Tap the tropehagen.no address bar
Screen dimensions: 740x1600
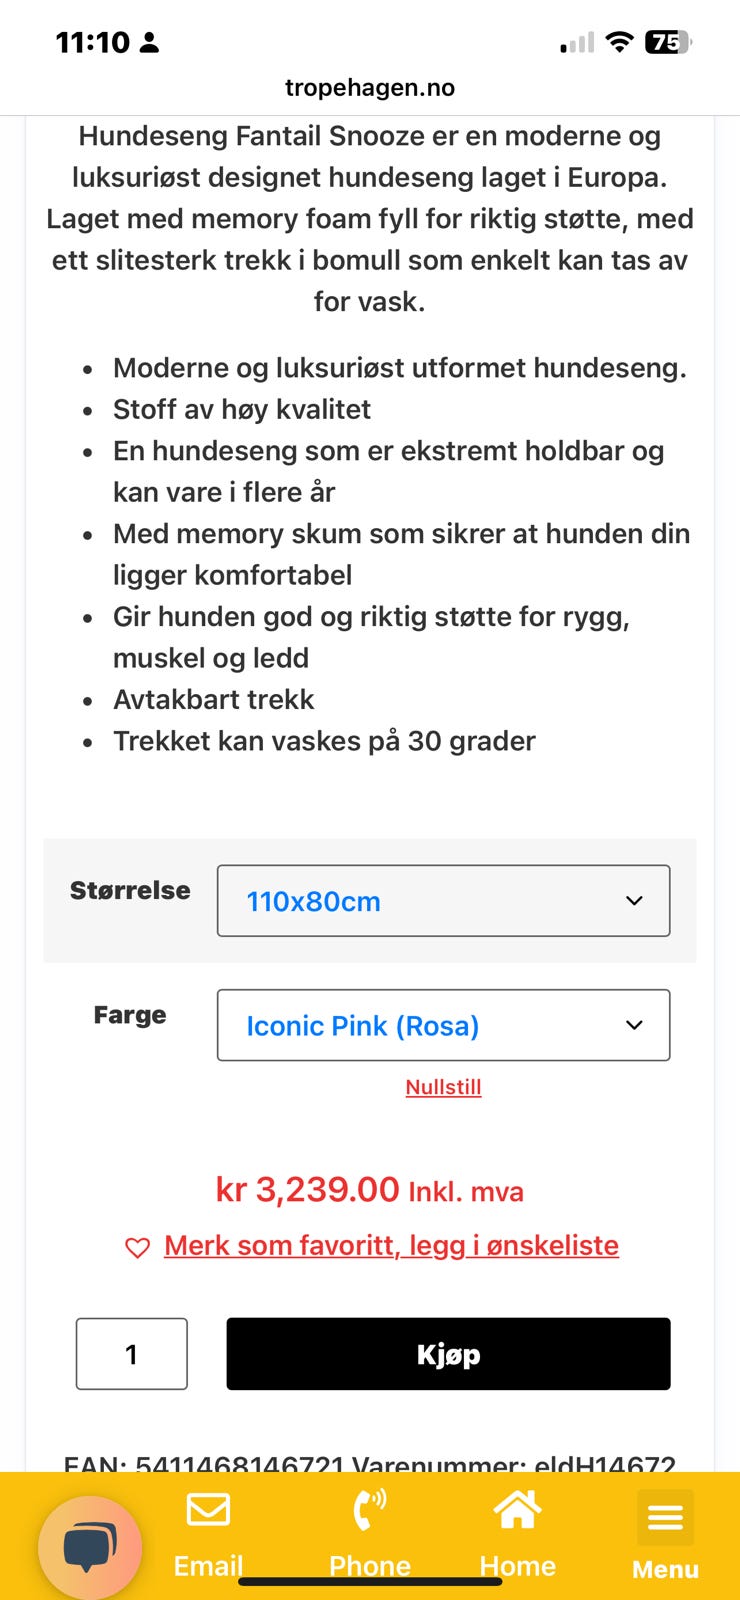[370, 88]
